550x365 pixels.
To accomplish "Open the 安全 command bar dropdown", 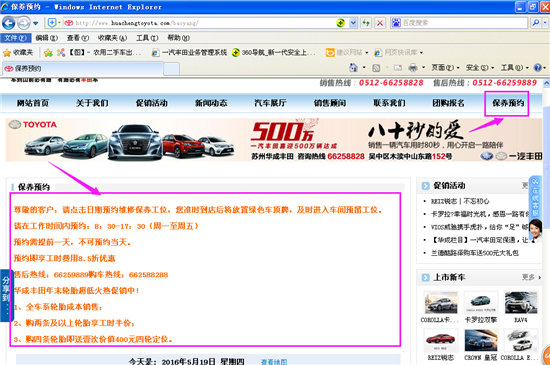I will click(x=479, y=68).
